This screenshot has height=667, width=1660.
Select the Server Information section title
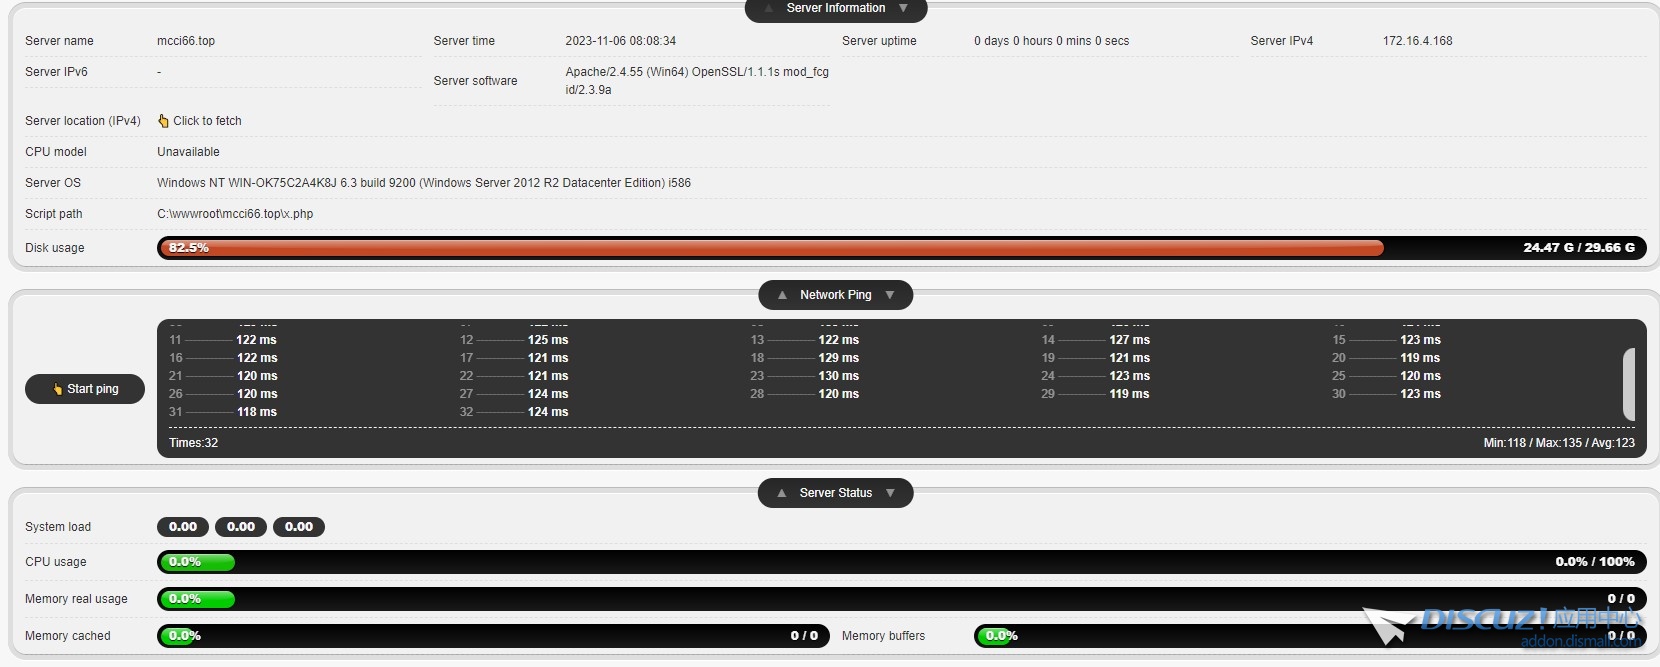[836, 8]
